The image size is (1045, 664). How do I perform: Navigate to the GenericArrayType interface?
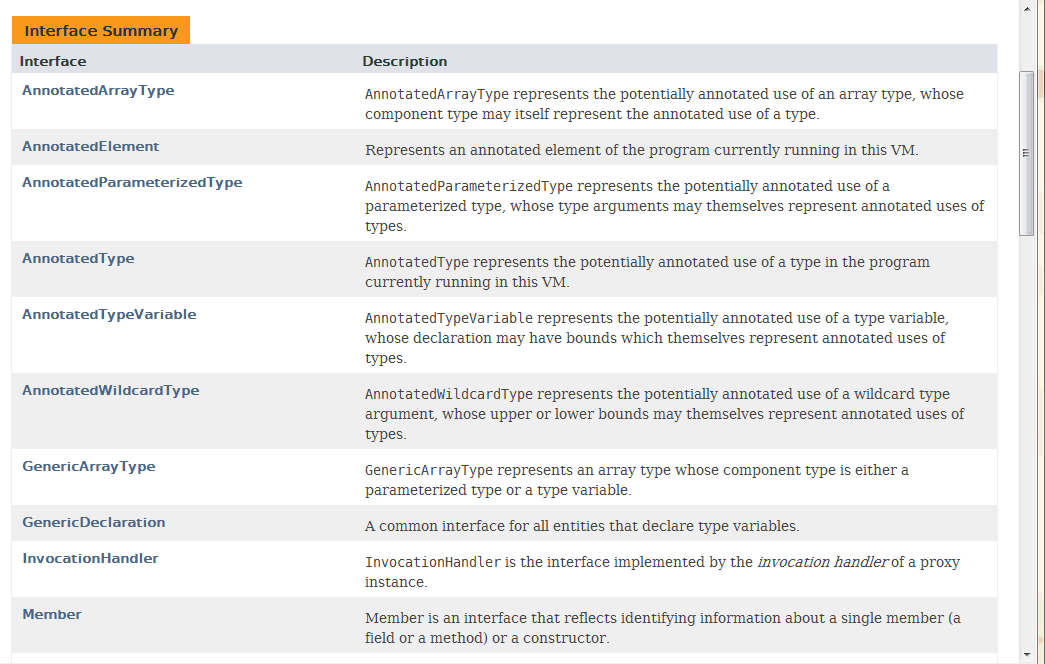pos(89,467)
